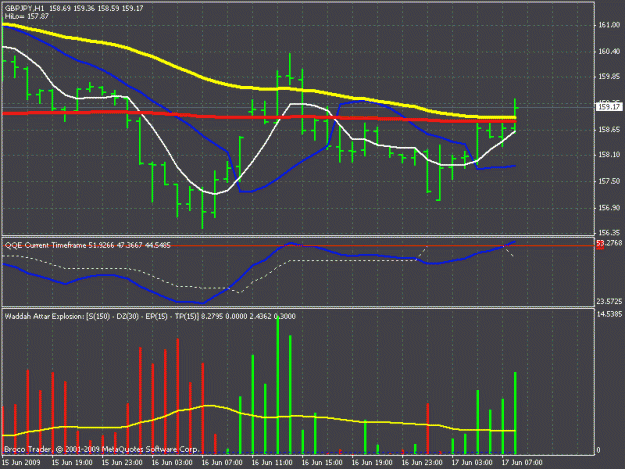This screenshot has height=469, width=625.
Task: Click the 14.5385 histogram scale value
Action: tap(609, 314)
